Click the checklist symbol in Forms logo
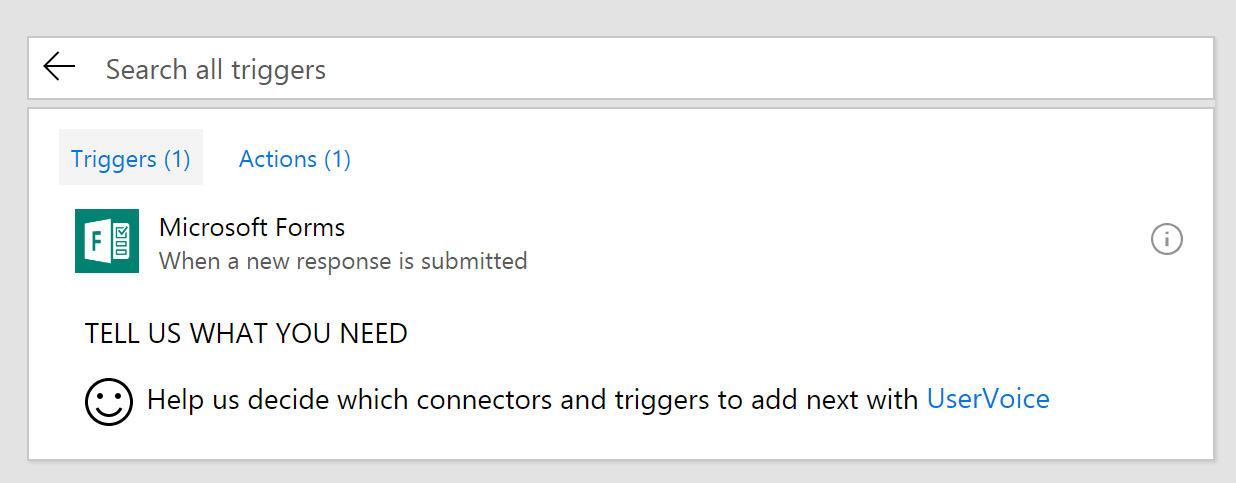 [122, 241]
